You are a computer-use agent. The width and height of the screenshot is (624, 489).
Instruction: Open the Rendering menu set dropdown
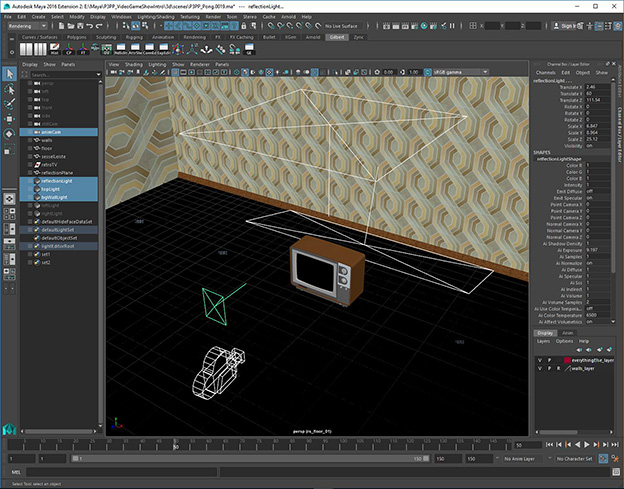click(30, 28)
